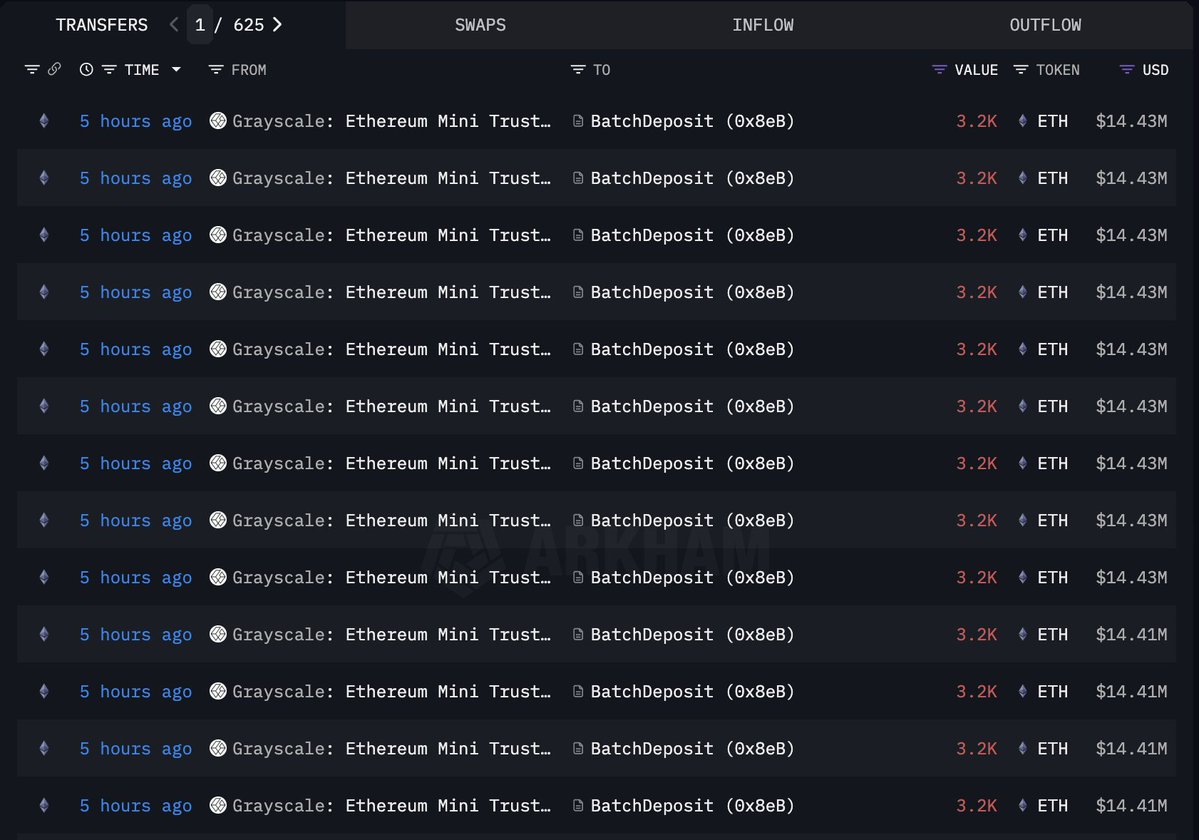
Task: Click the filter icon beside the FROM column
Action: (216, 70)
